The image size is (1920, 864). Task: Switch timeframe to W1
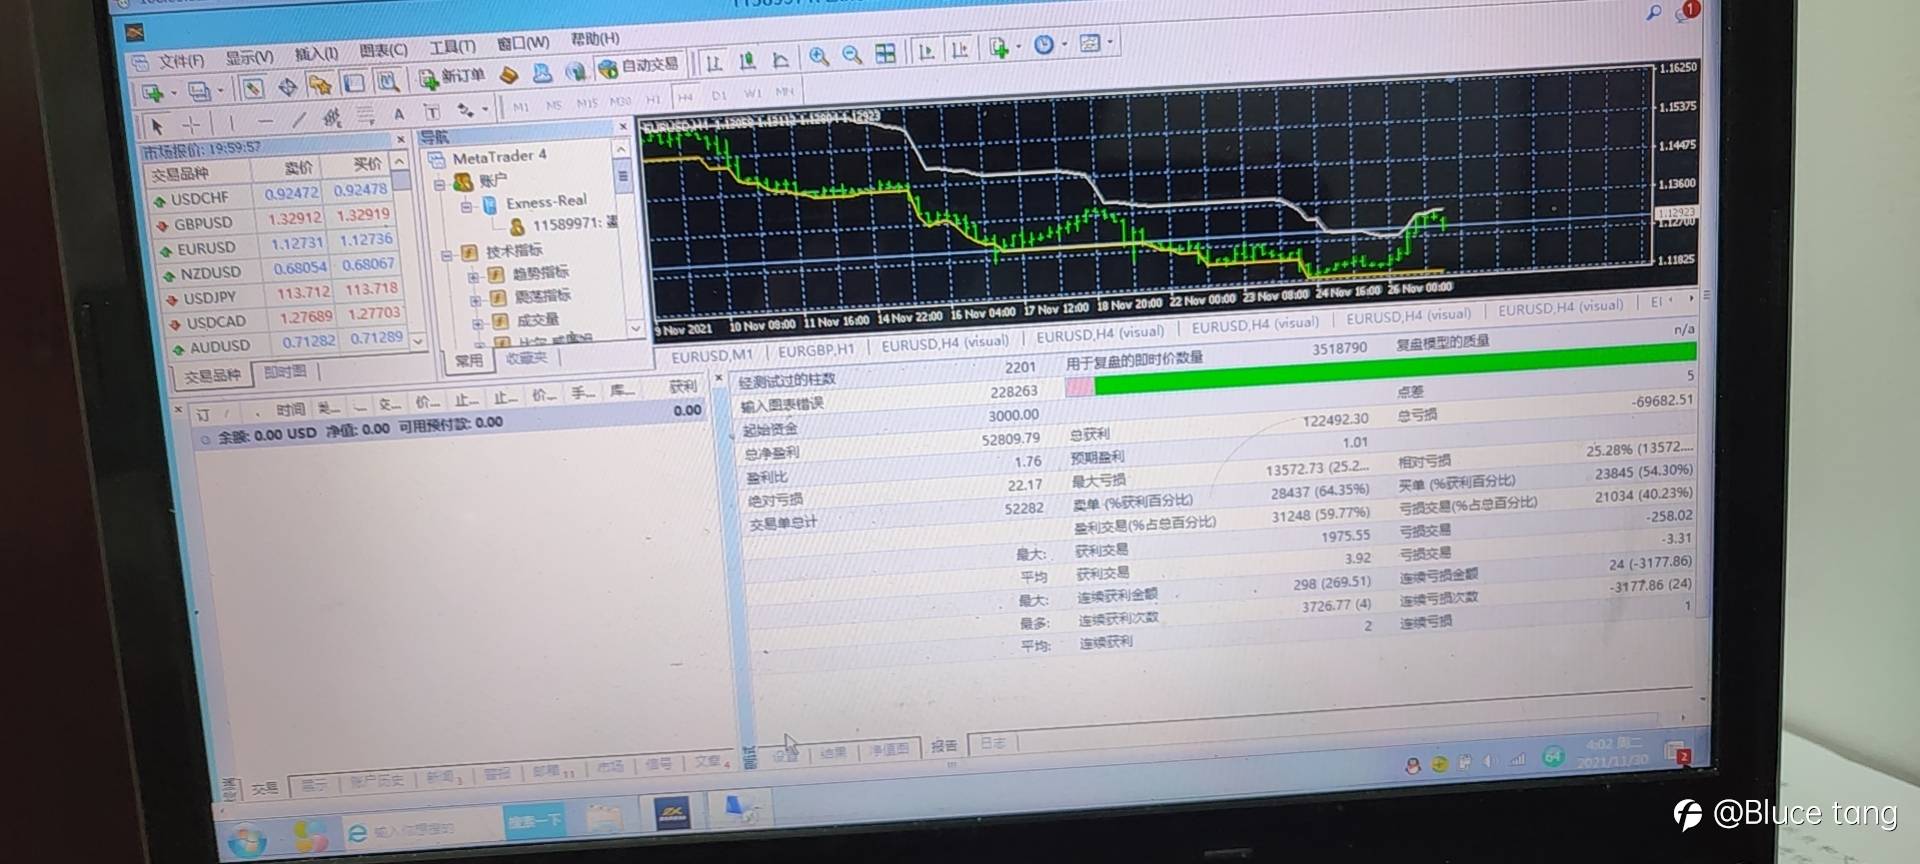[x=752, y=93]
